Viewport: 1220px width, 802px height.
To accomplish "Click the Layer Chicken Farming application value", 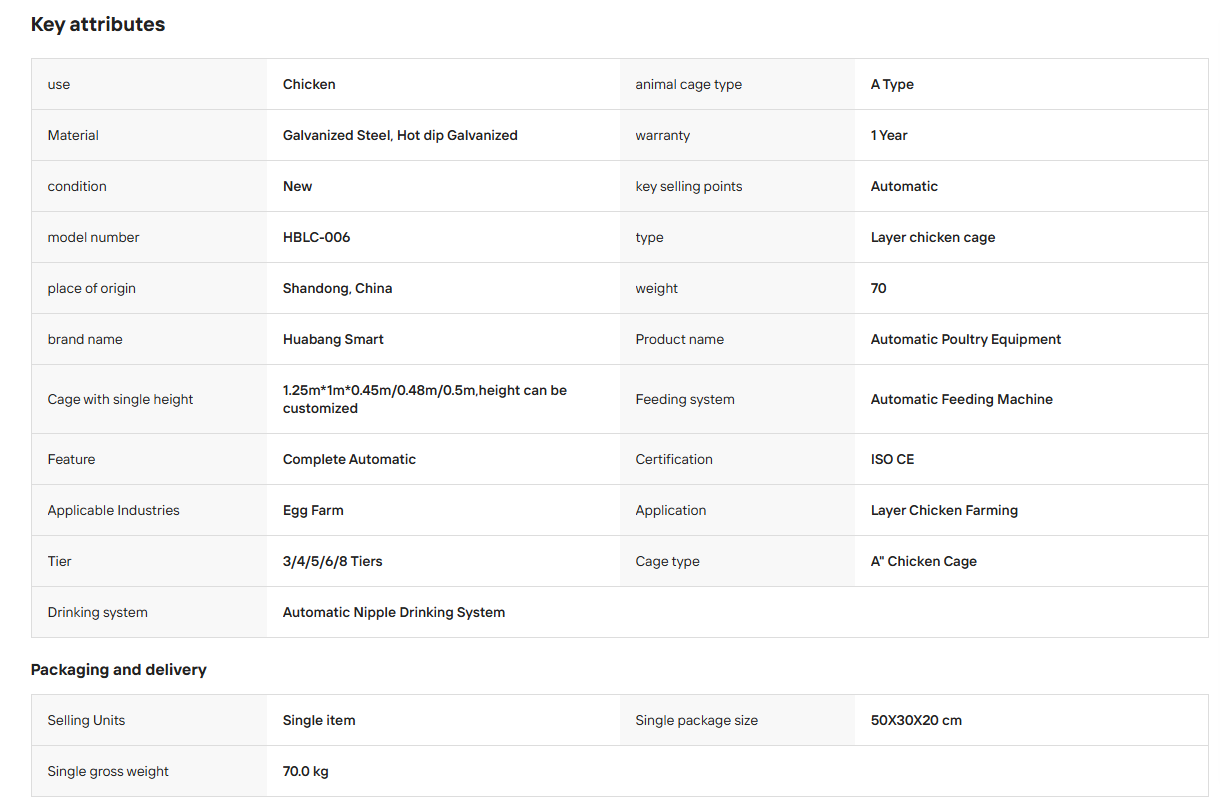I will tap(944, 510).
